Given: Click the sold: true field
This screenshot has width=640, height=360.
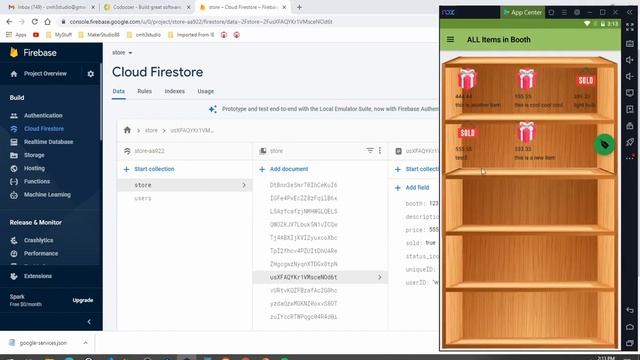Looking at the screenshot, I should click(420, 243).
